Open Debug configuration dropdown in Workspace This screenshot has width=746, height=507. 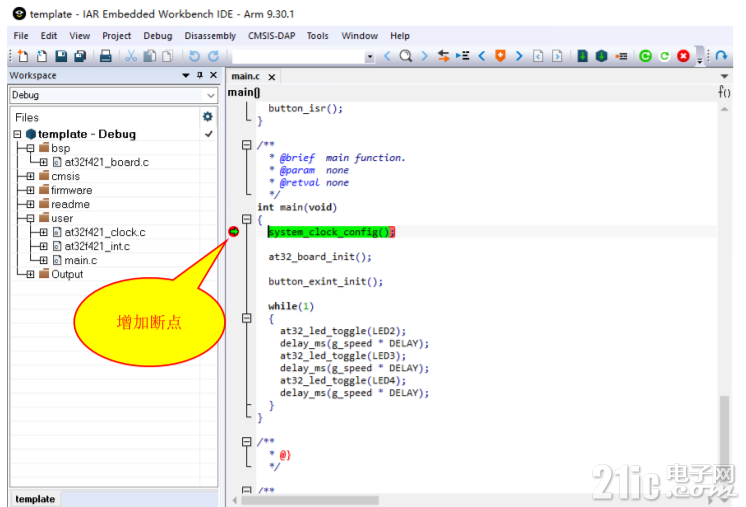click(x=211, y=95)
